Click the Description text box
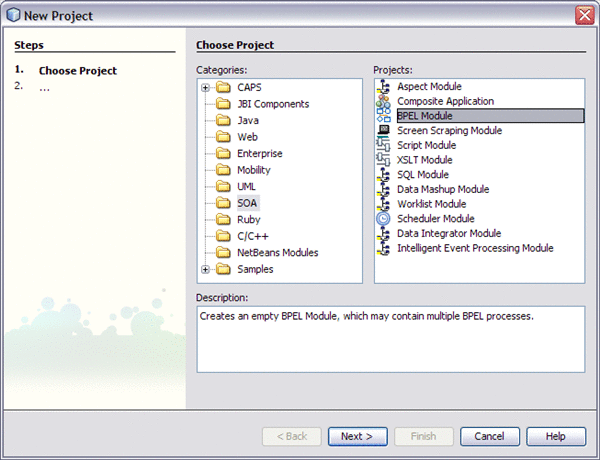Viewport: 600px width, 460px height. (x=391, y=339)
